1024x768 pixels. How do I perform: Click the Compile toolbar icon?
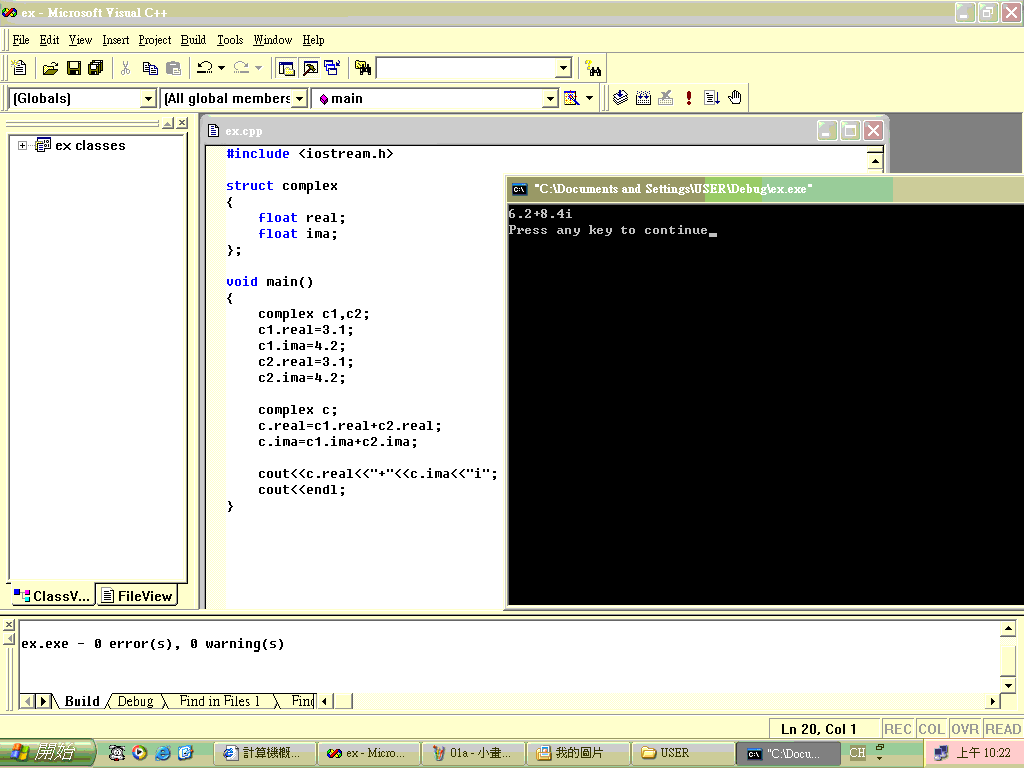click(621, 98)
